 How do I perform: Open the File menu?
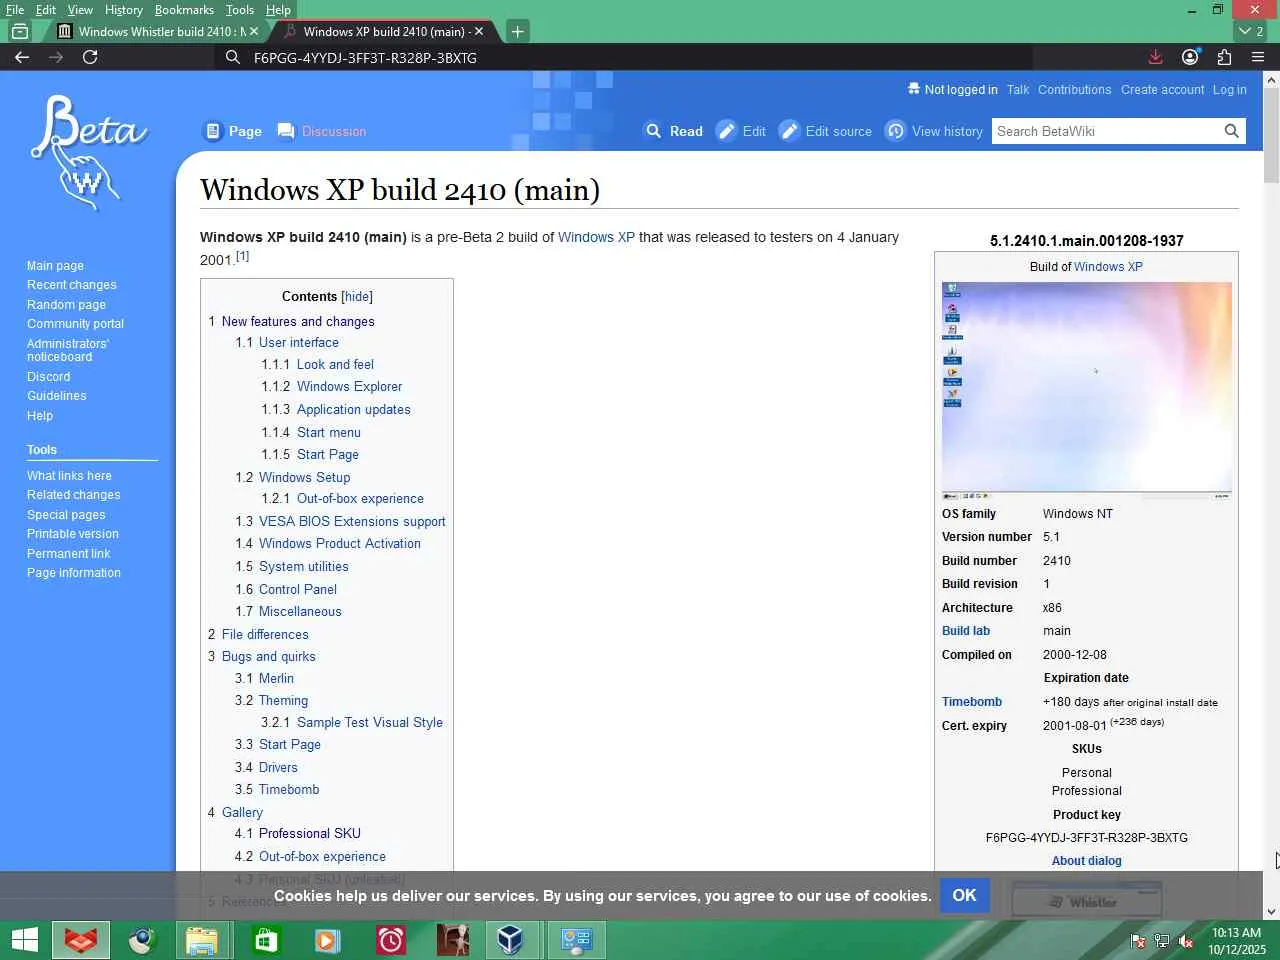click(x=15, y=10)
